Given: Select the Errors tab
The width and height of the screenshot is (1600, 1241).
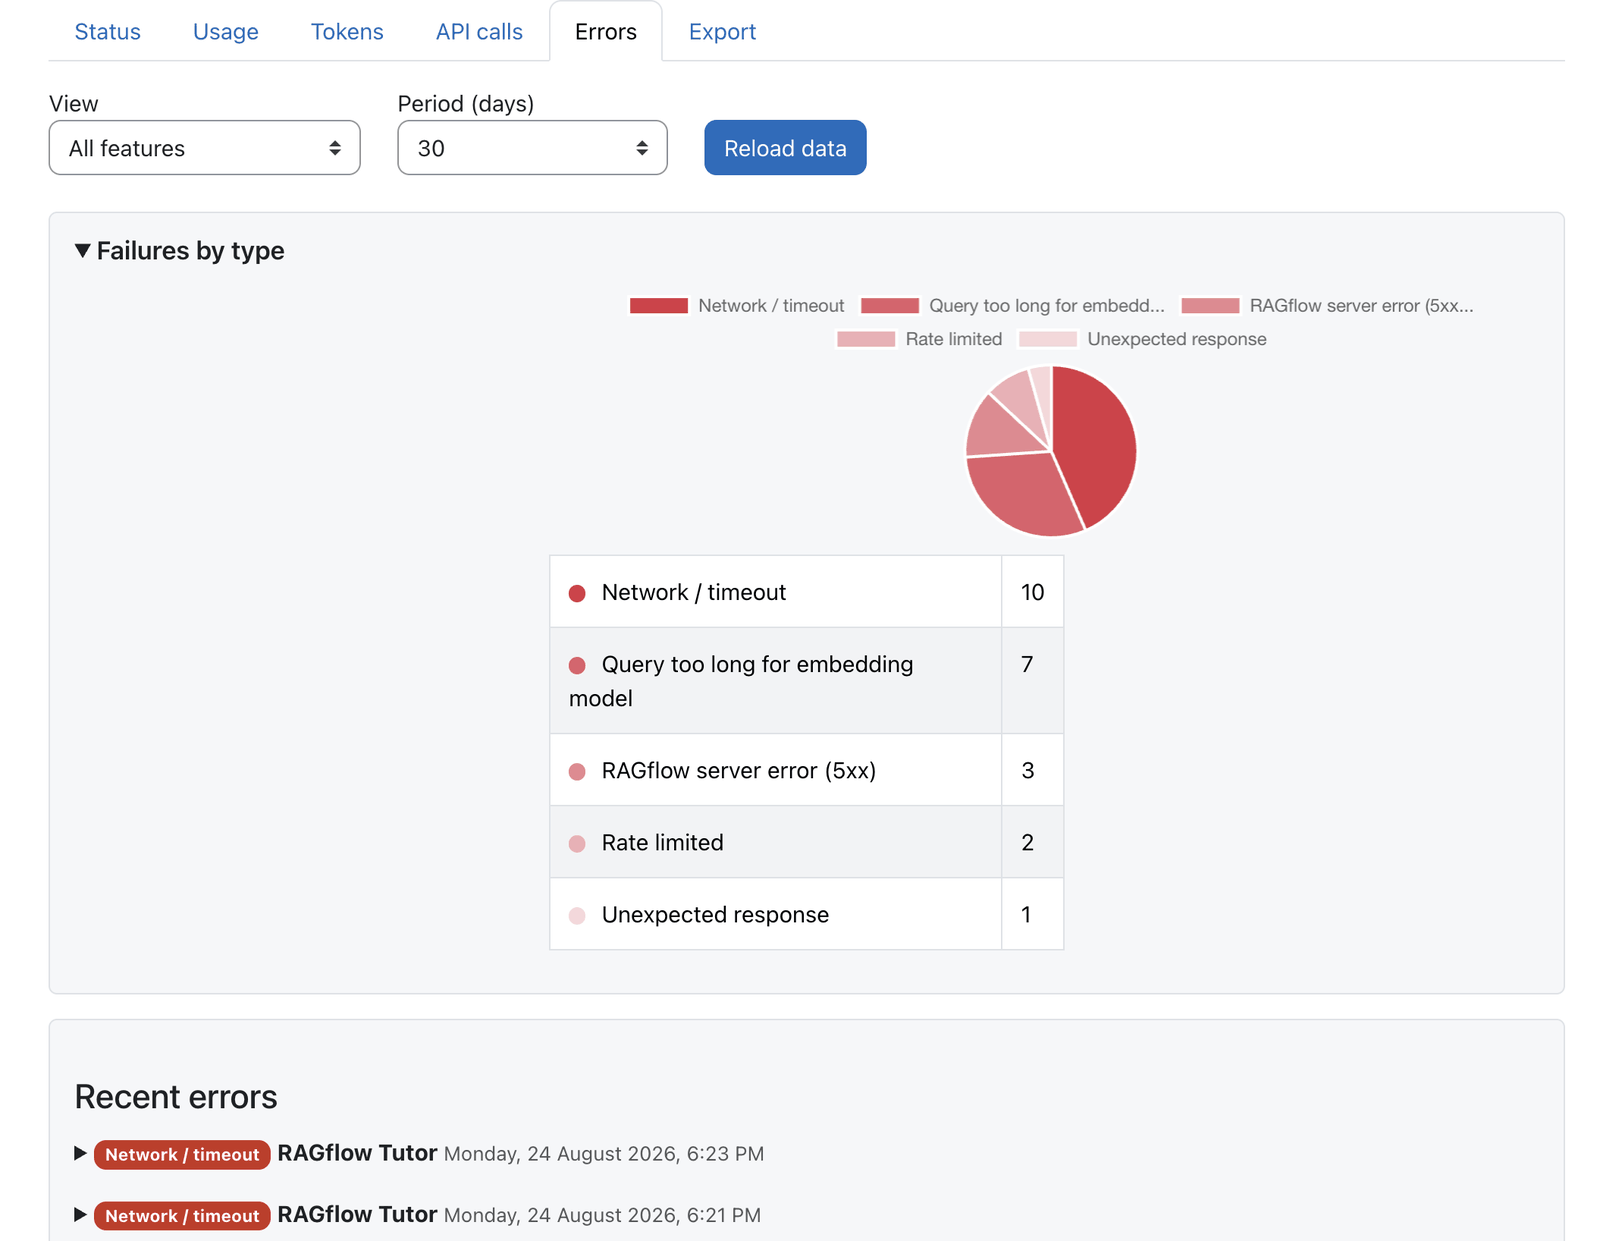Looking at the screenshot, I should [605, 32].
